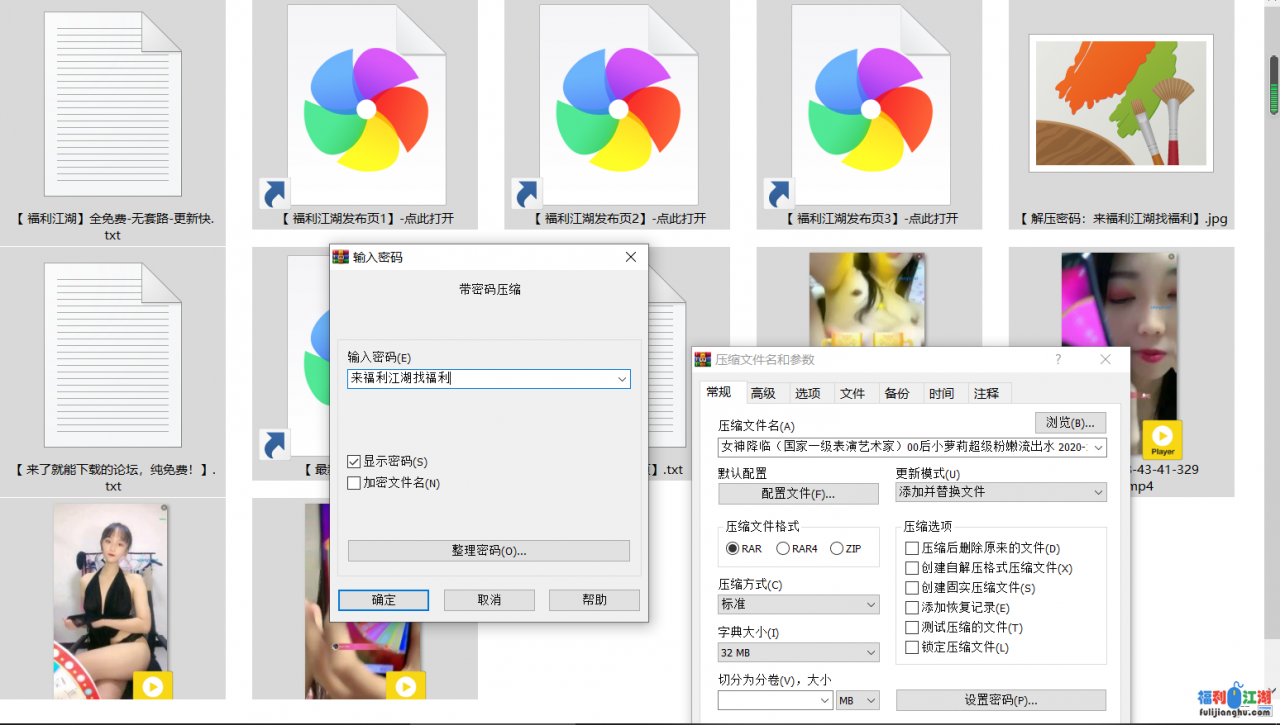
Task: Switch to the 高级 tab
Action: click(x=763, y=392)
